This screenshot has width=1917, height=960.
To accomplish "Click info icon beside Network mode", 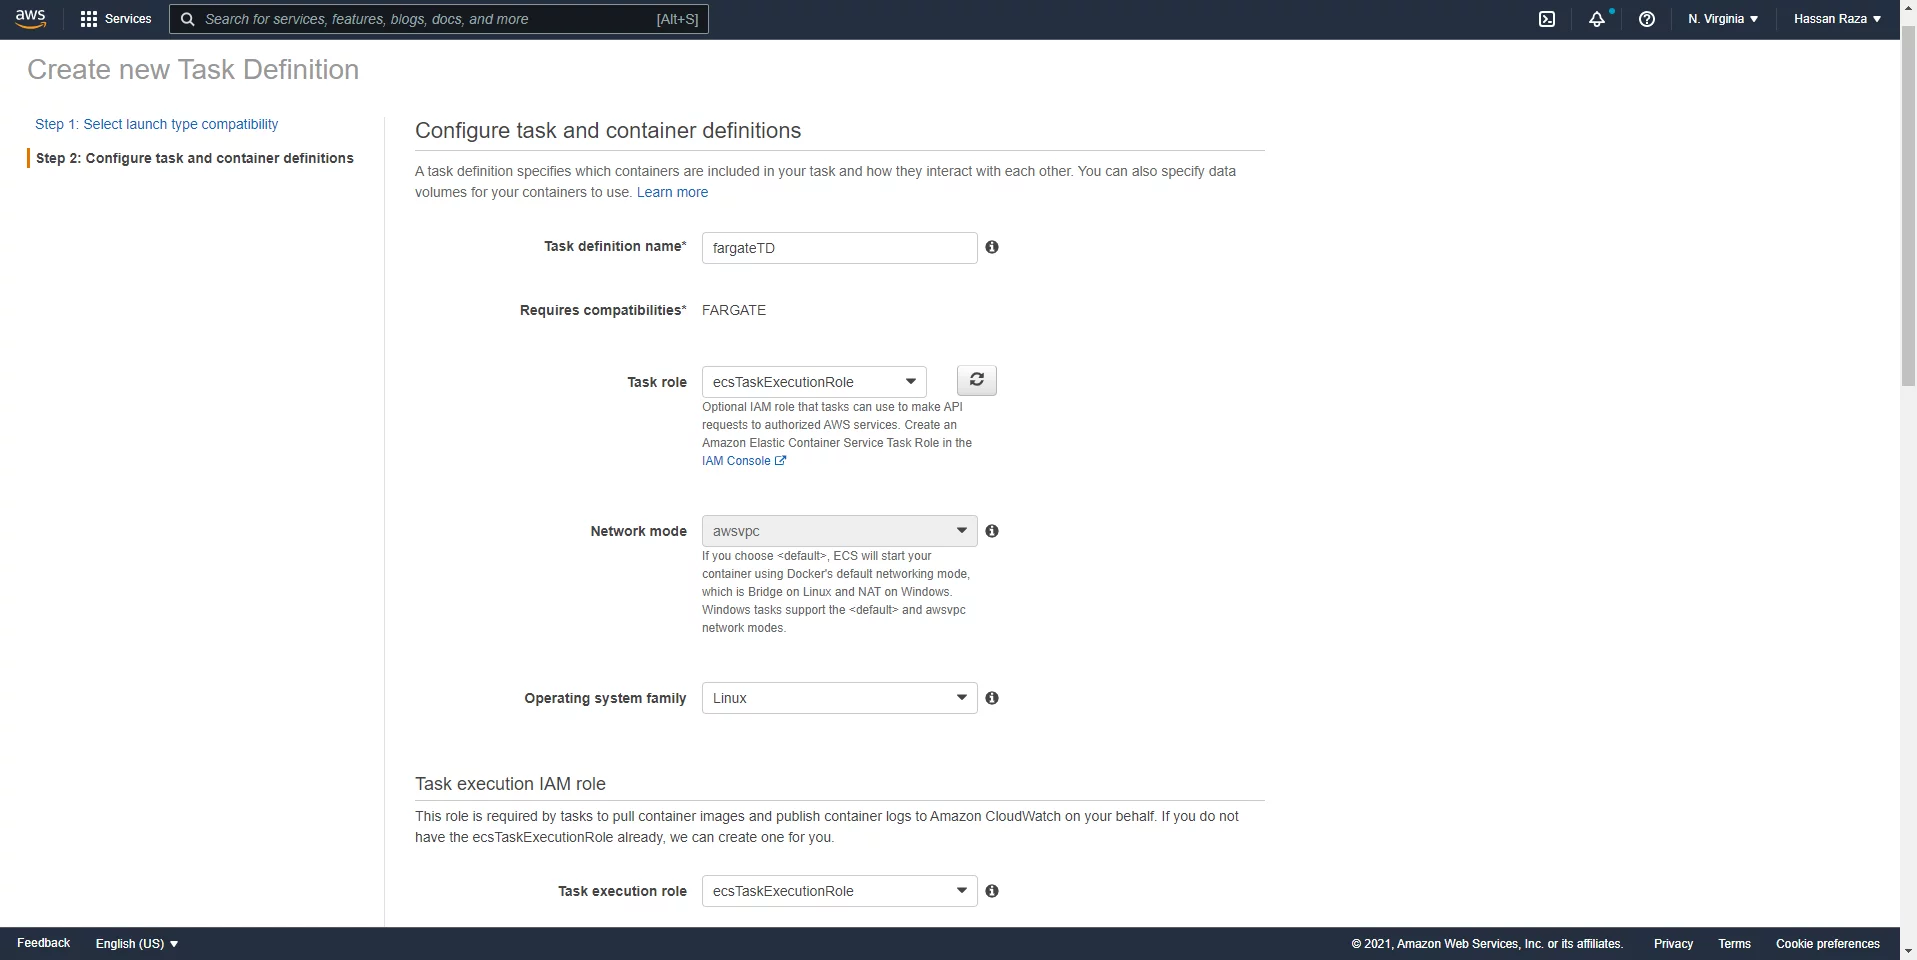I will click(x=992, y=531).
